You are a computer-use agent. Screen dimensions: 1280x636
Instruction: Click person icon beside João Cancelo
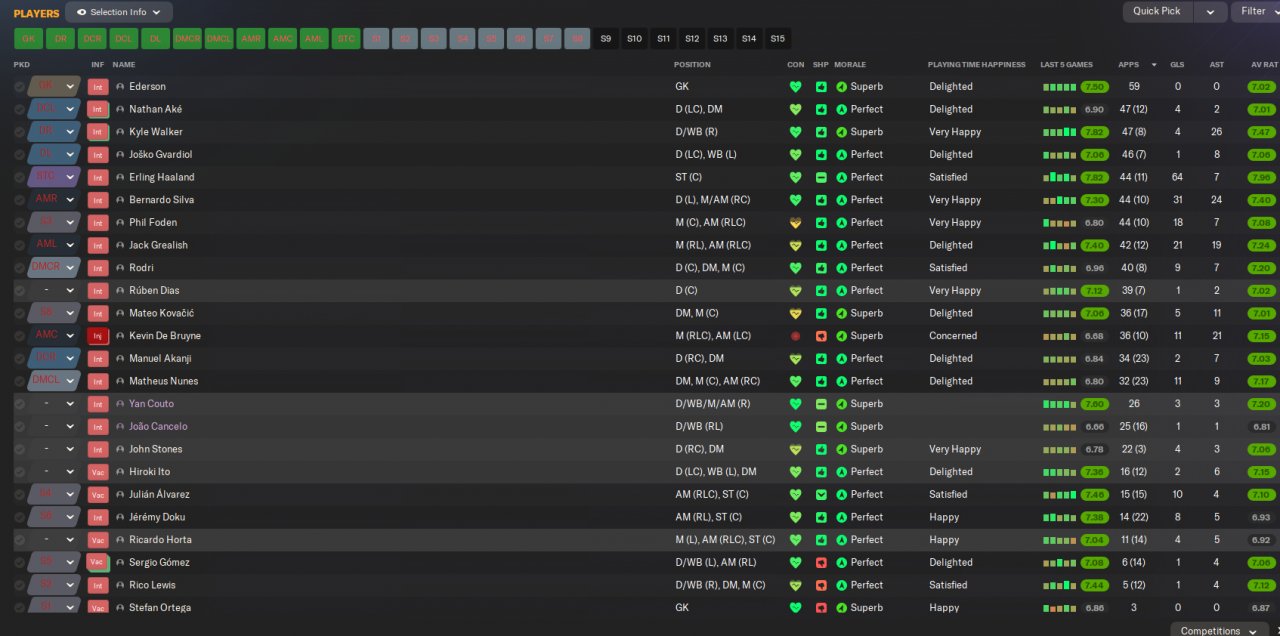(x=120, y=426)
